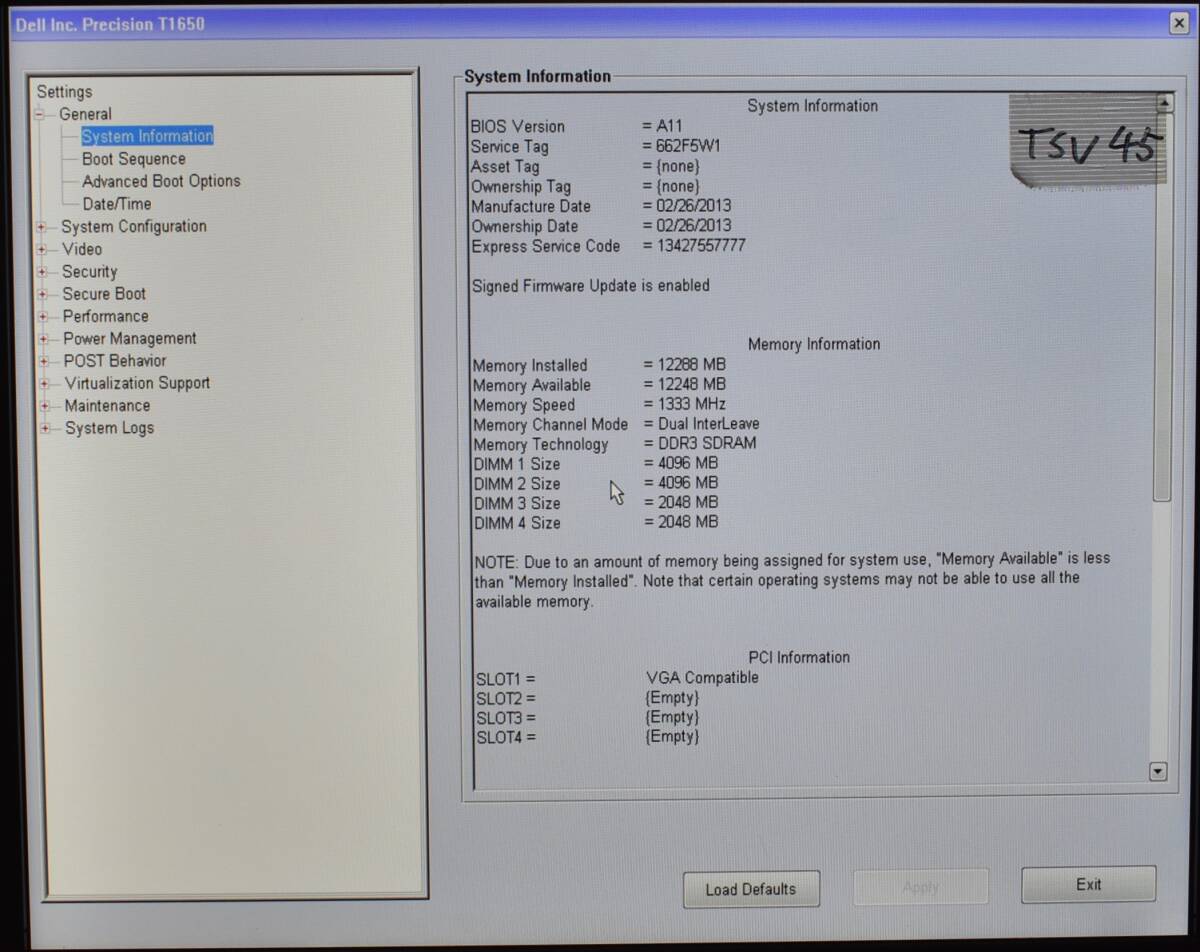
Task: Select the Secure Boot label
Action: pos(104,294)
